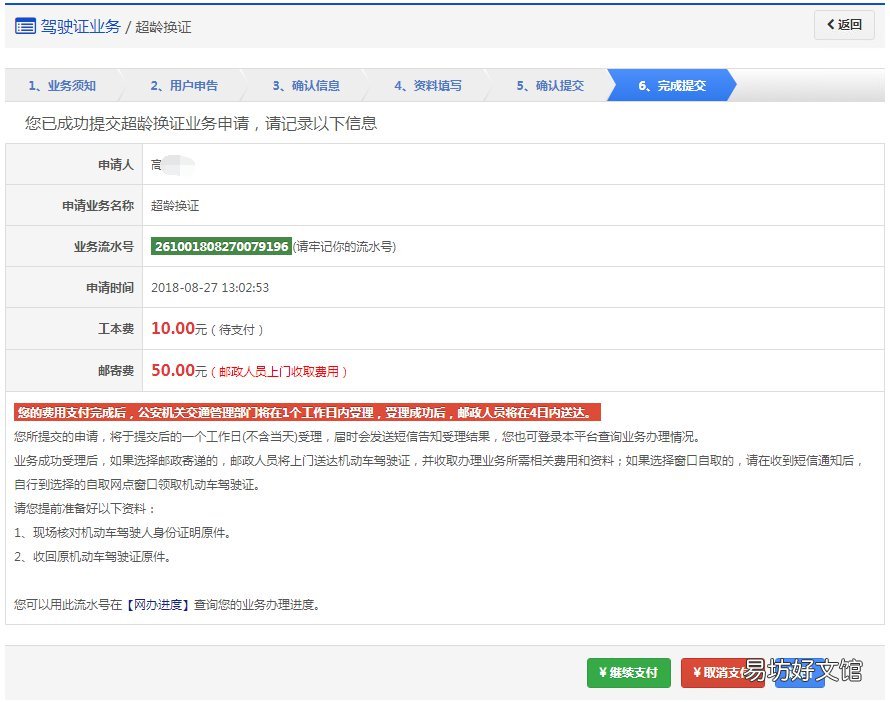890x702 pixels.
Task: Open step 3、确认信息
Action: click(x=306, y=86)
